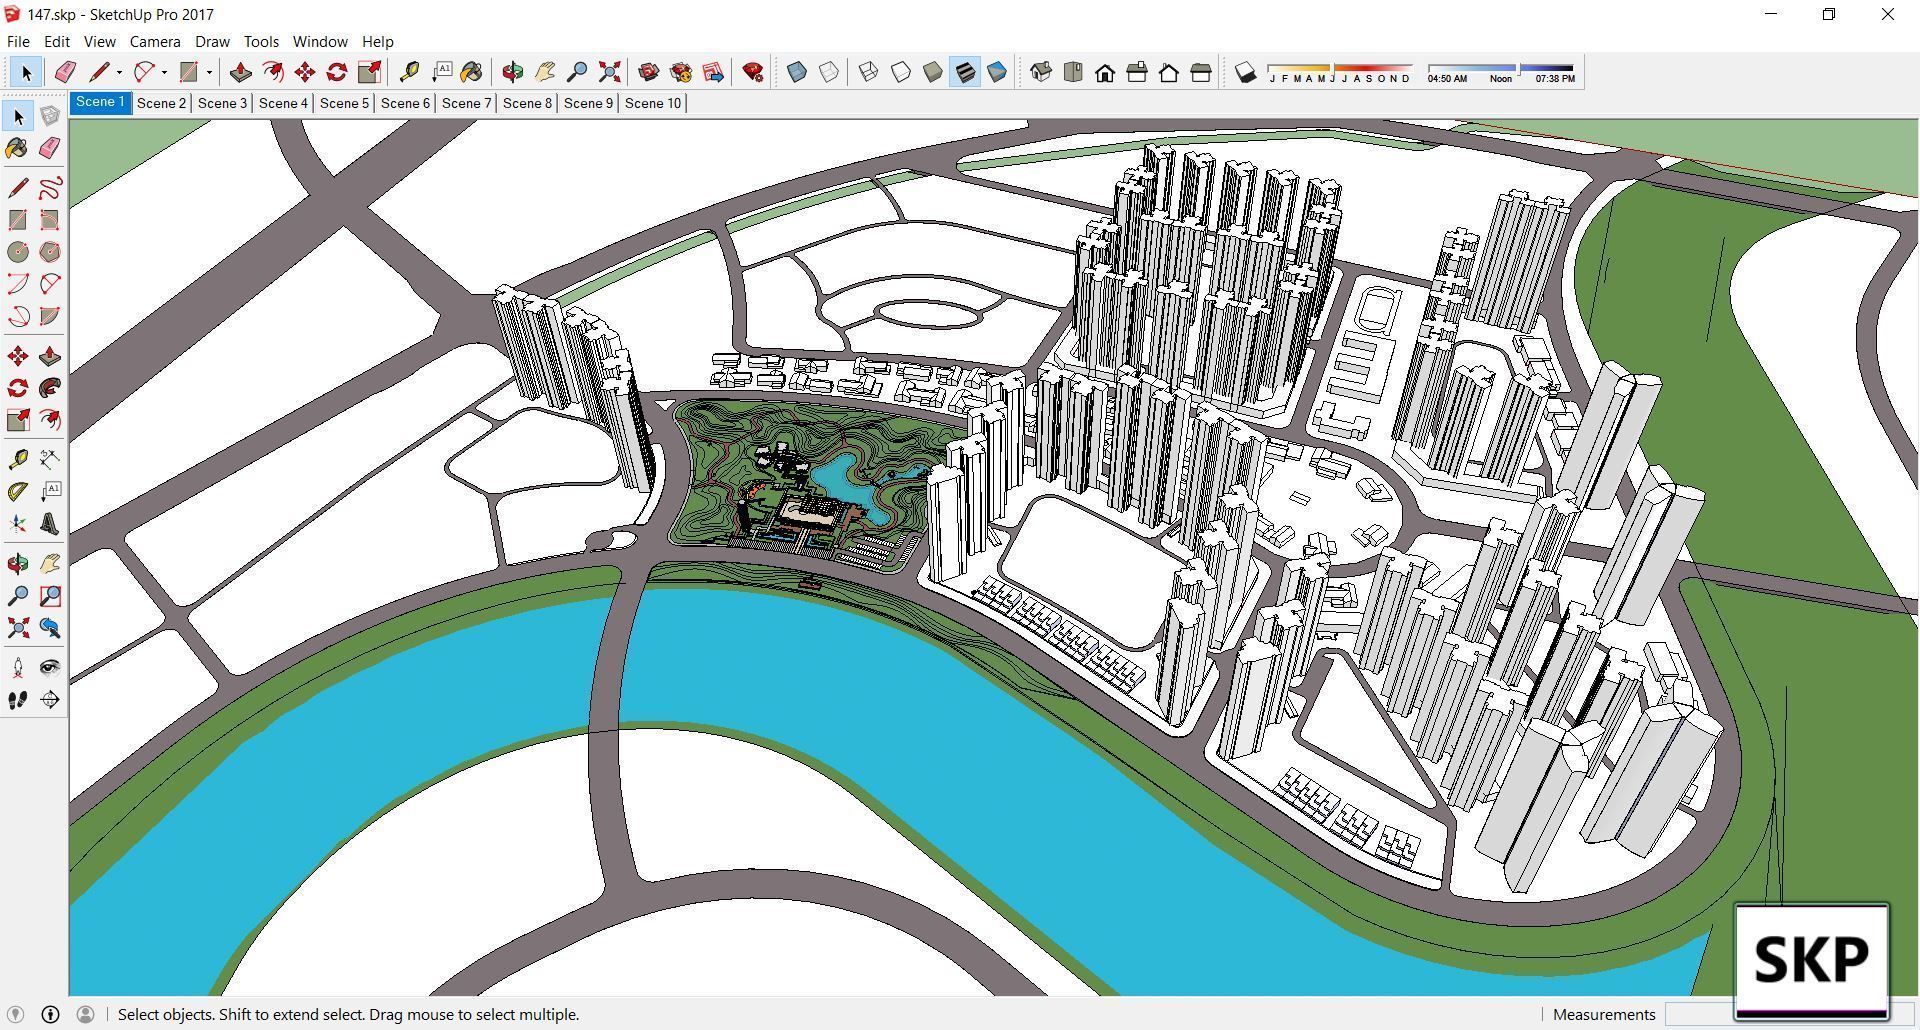Viewport: 1920px width, 1030px height.
Task: Open the File menu
Action: tap(18, 42)
